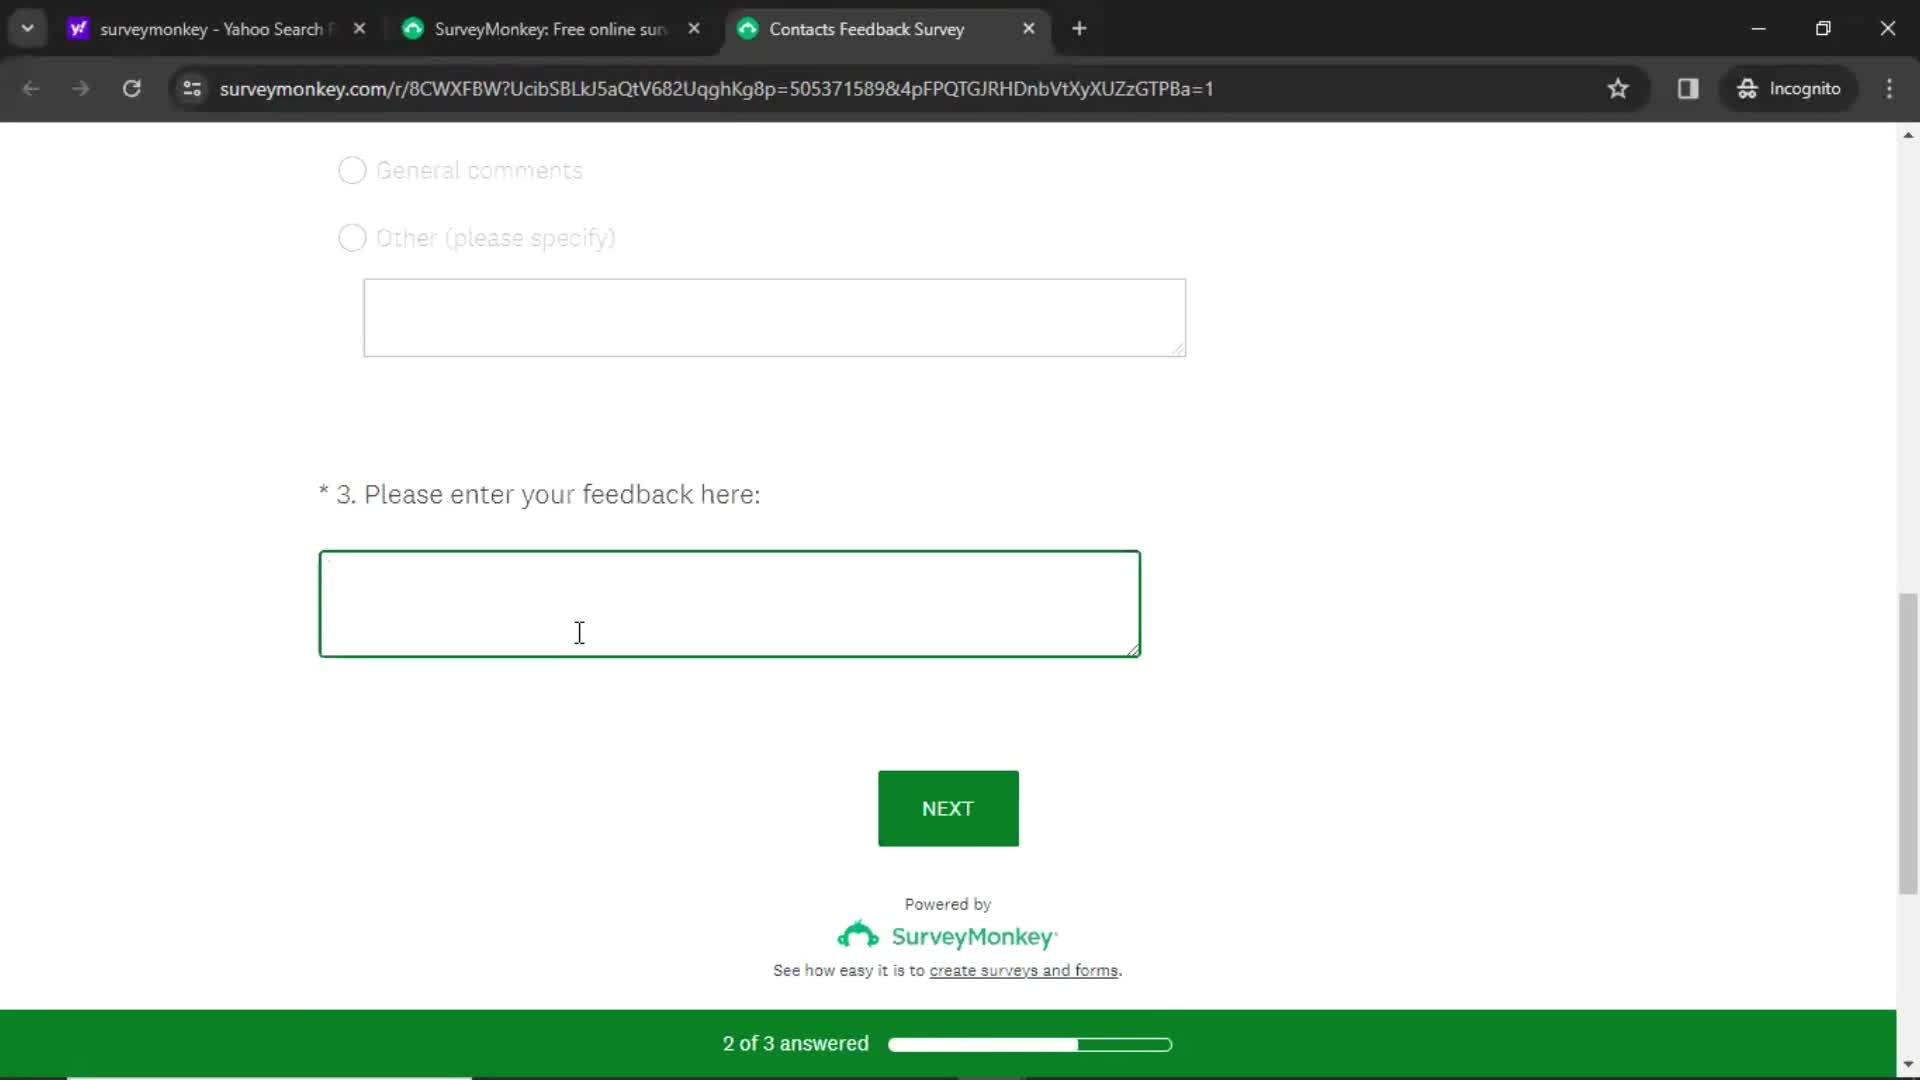Click the new tab plus icon
1920x1080 pixels.
point(1081,29)
